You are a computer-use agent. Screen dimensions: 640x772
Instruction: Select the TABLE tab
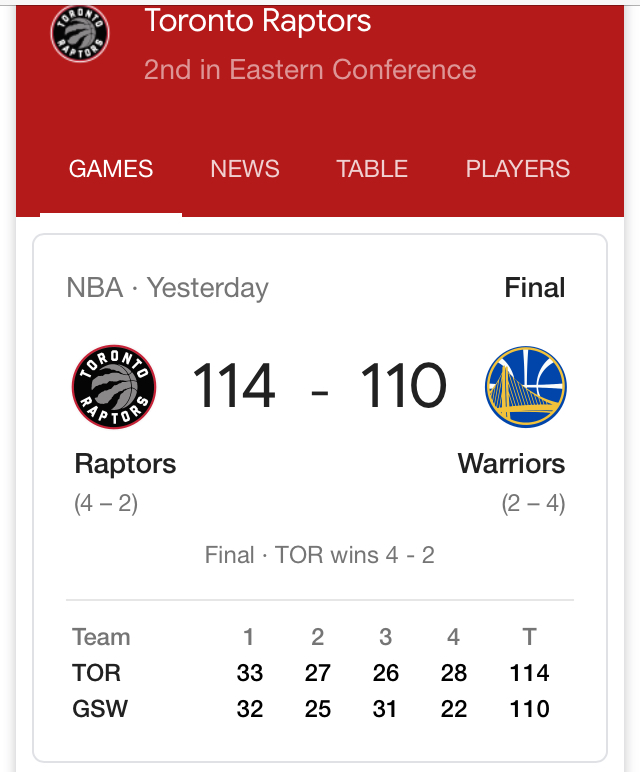372,169
